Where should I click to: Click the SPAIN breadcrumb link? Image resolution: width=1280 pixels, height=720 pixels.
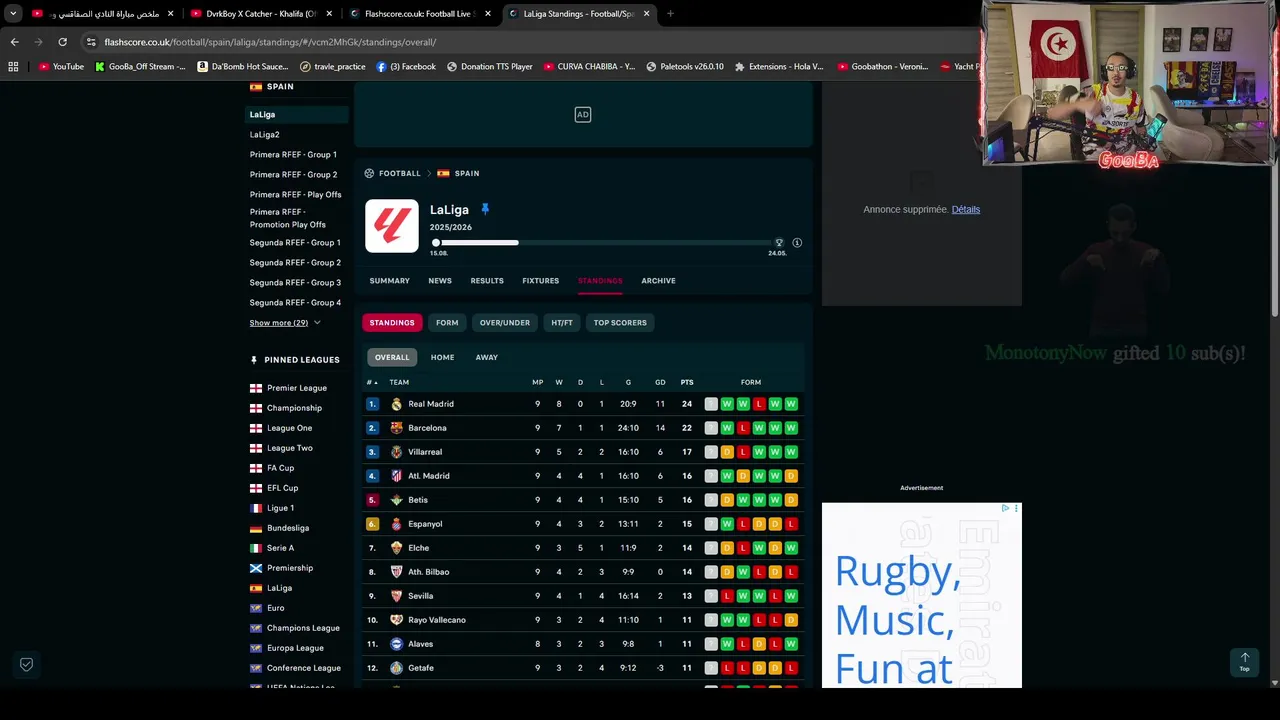click(467, 173)
